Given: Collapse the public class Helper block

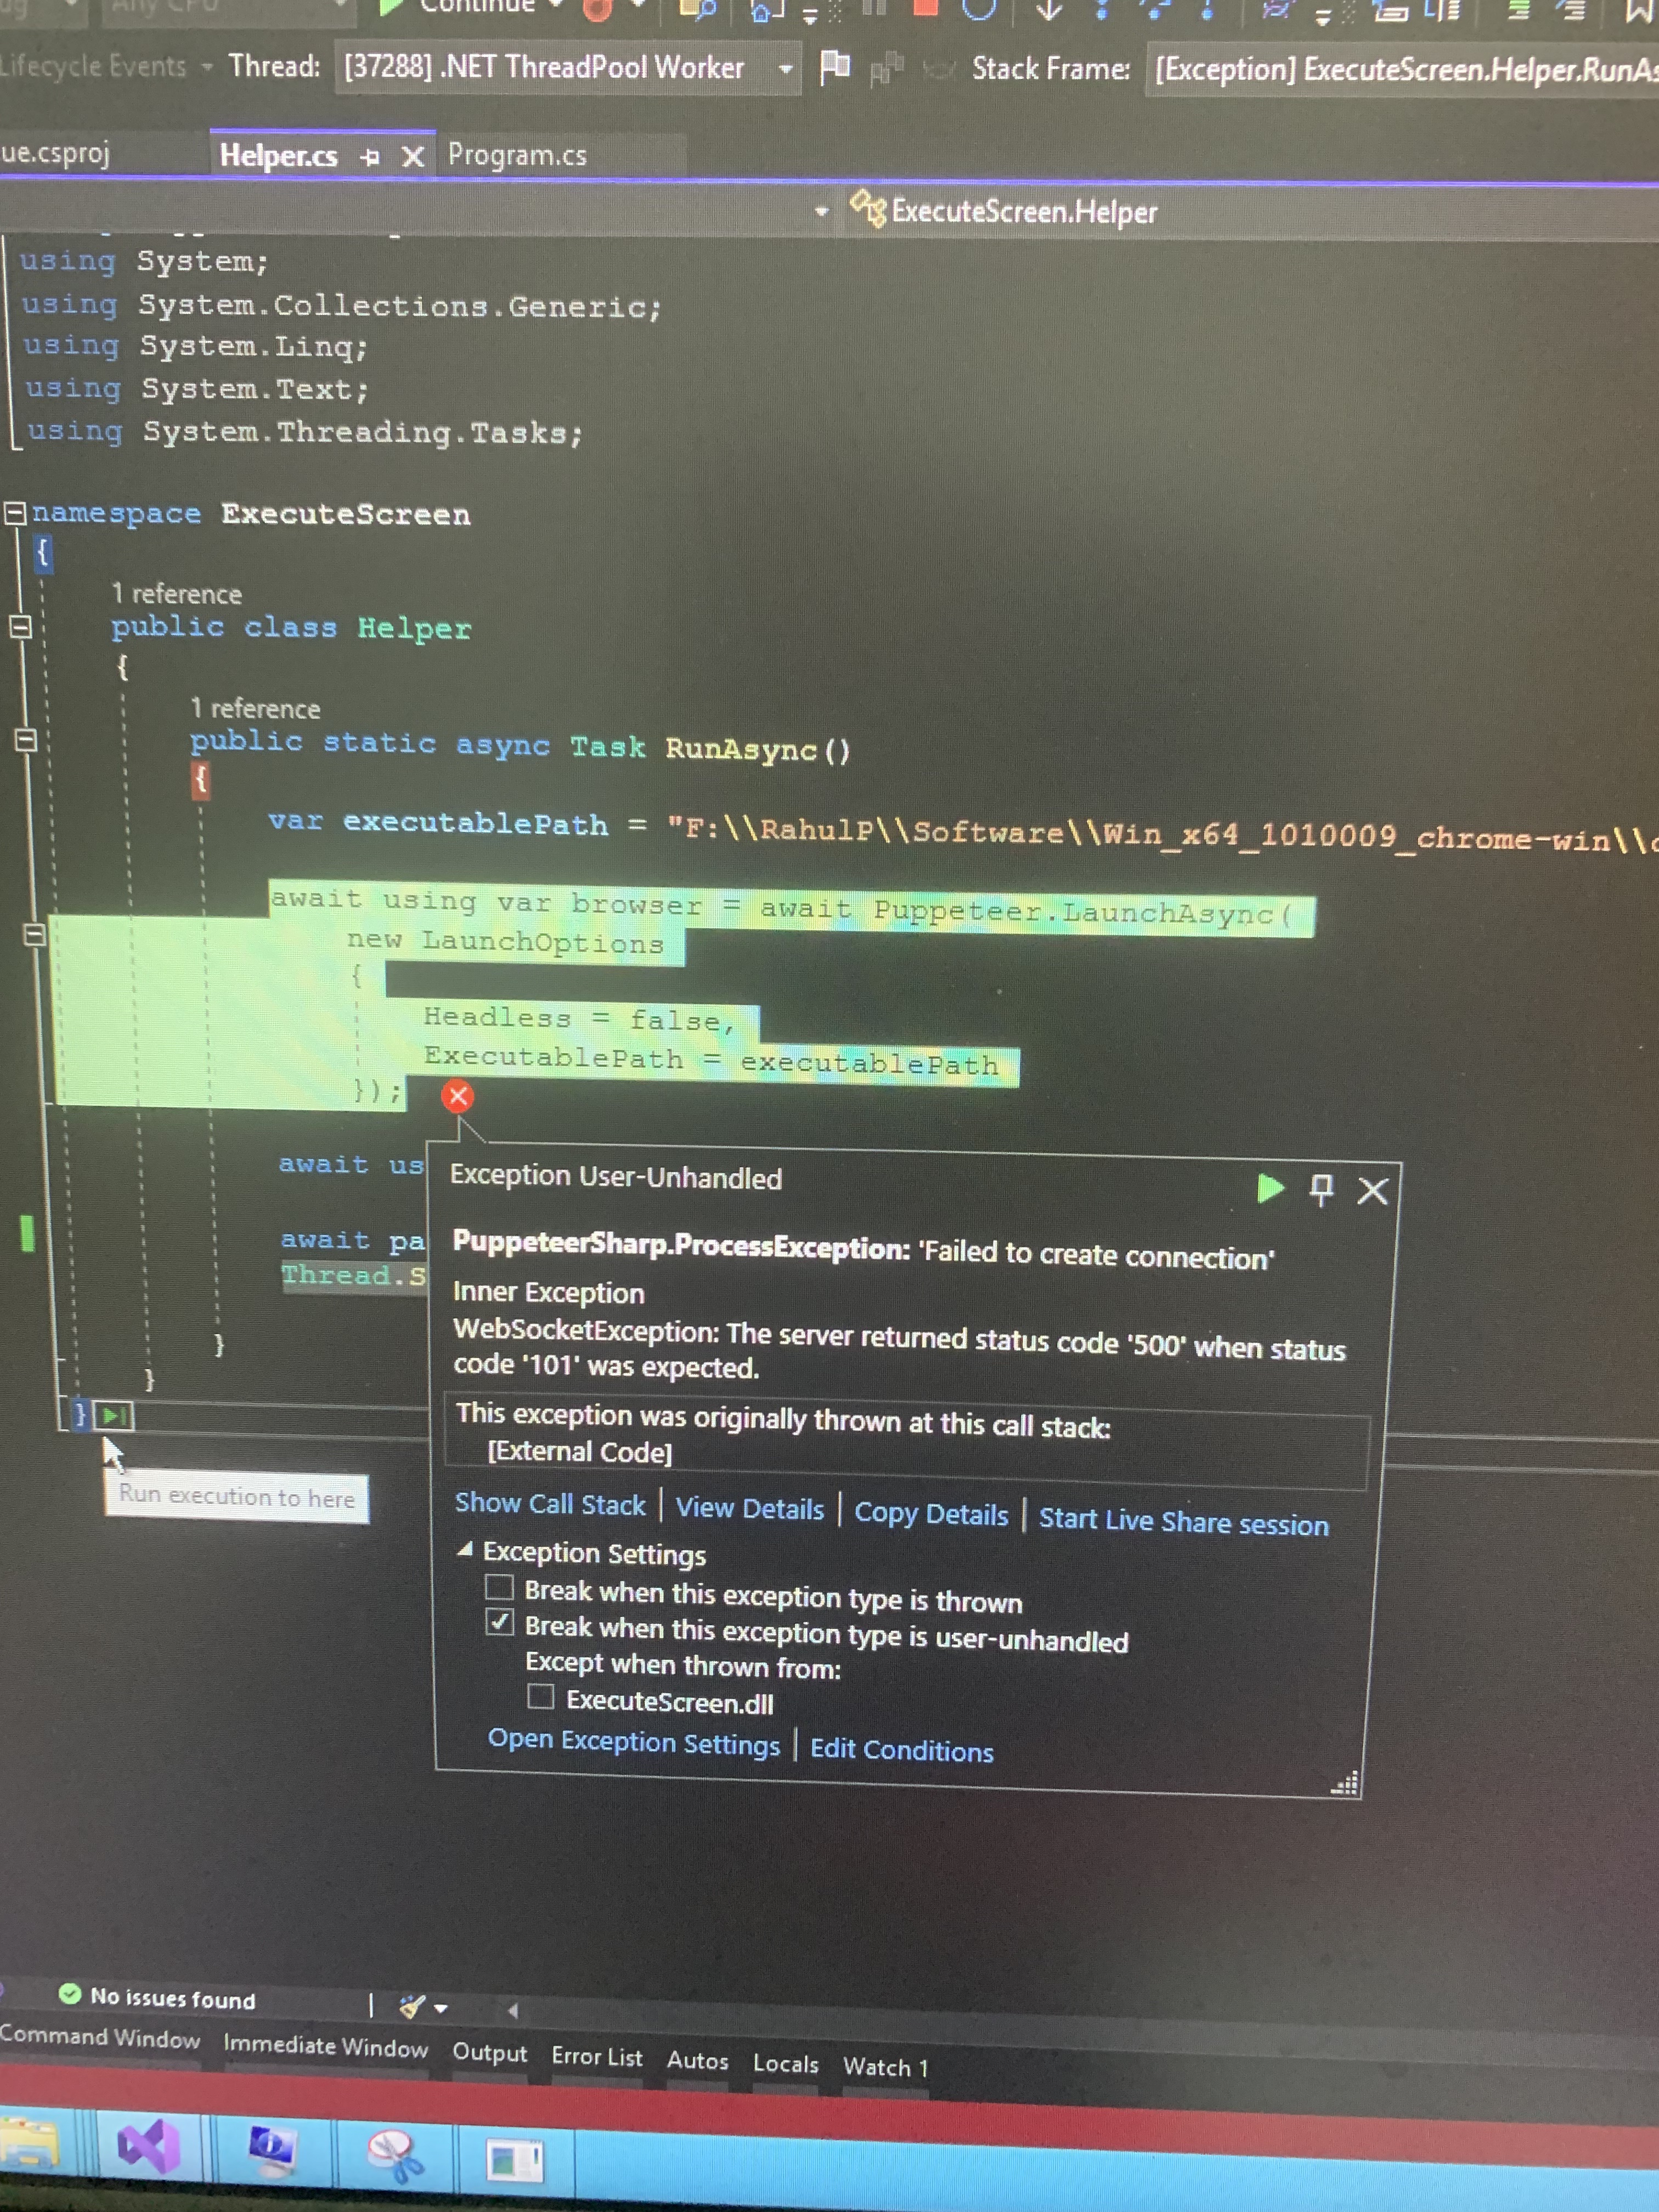Looking at the screenshot, I should (20, 627).
